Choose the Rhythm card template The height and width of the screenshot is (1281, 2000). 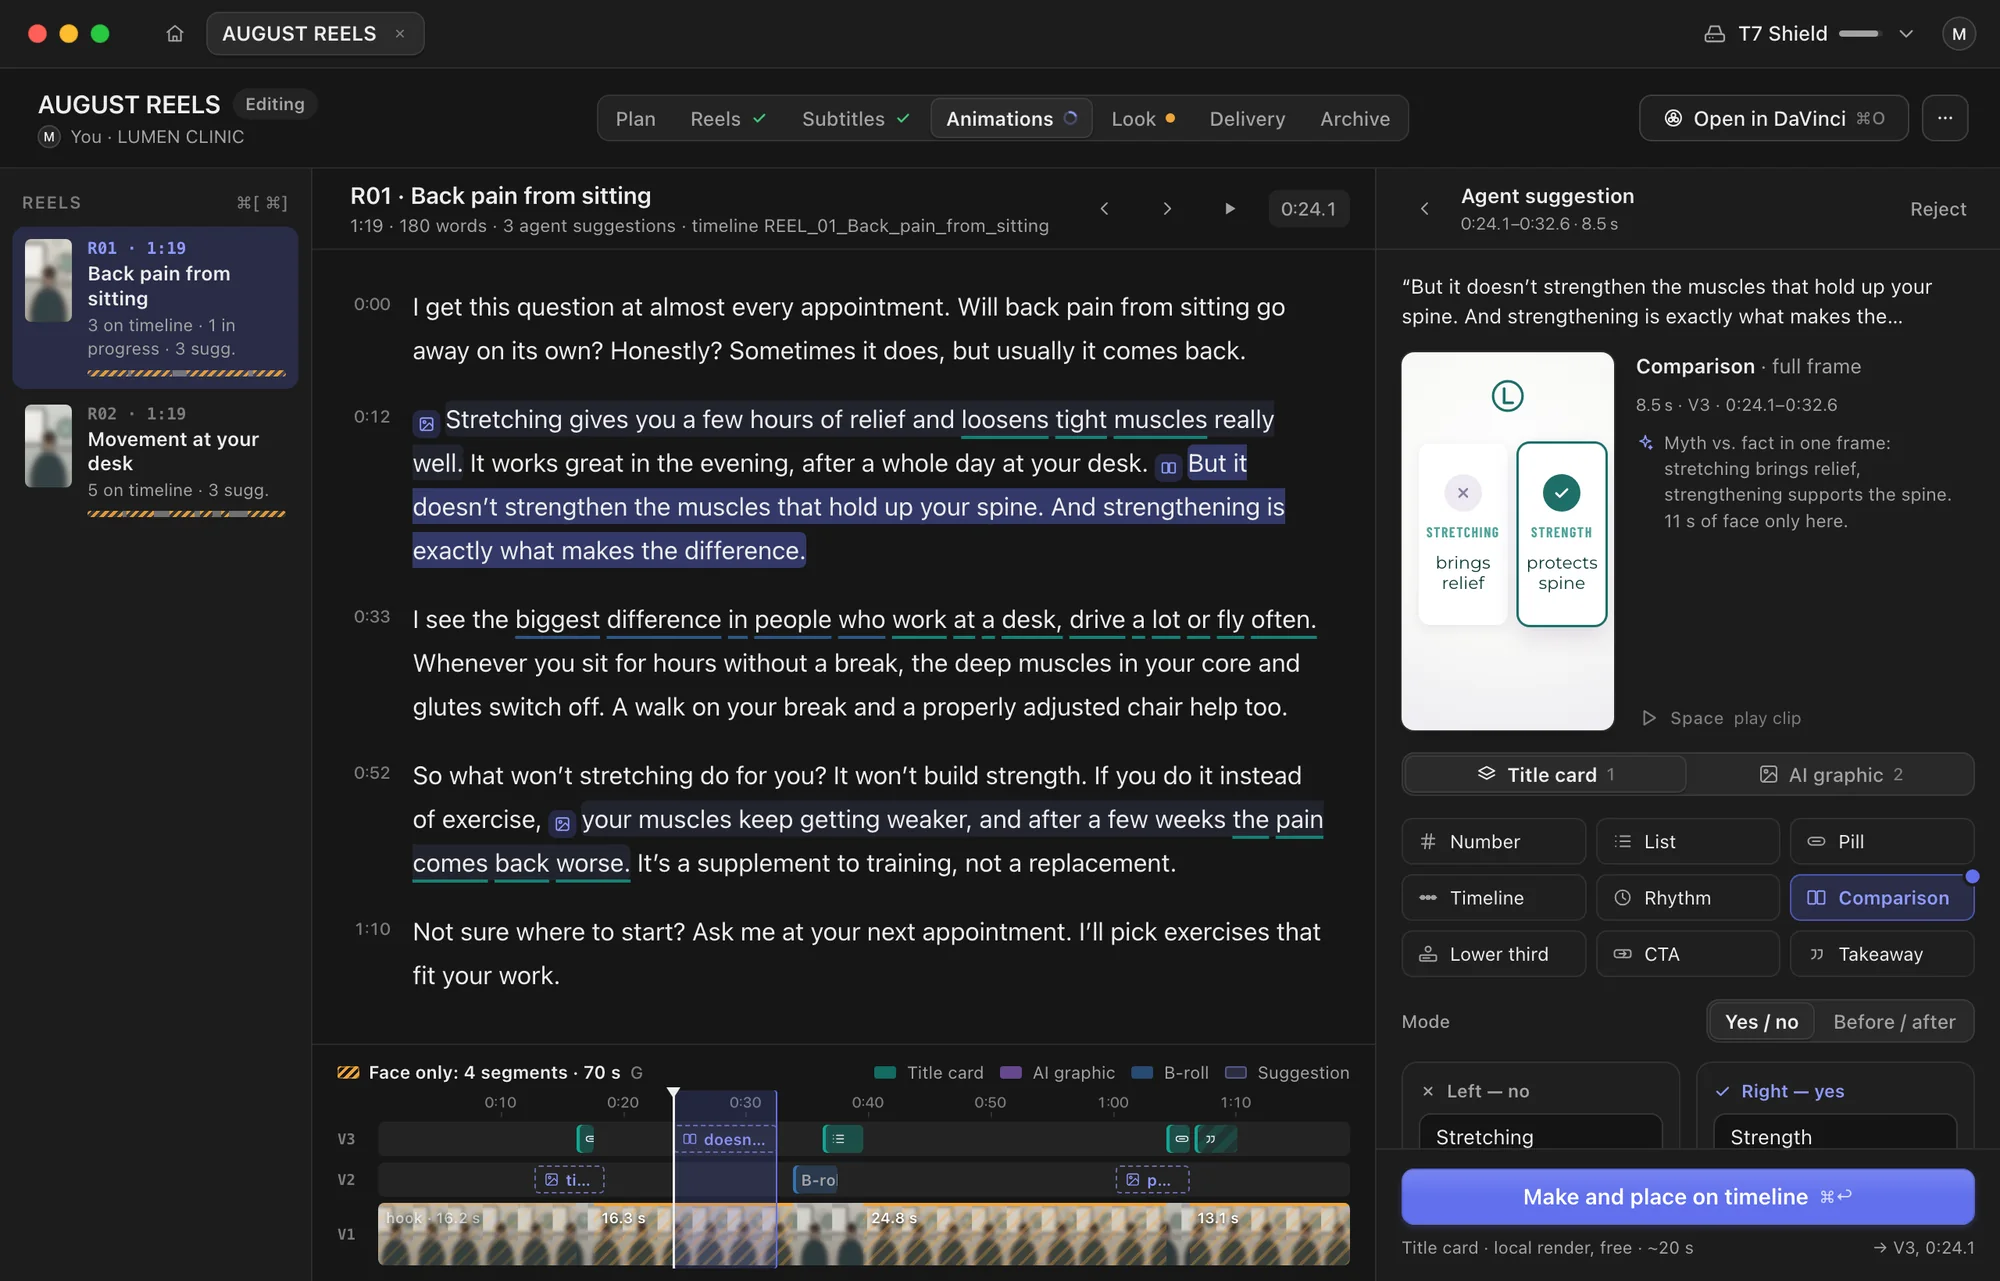1687,897
